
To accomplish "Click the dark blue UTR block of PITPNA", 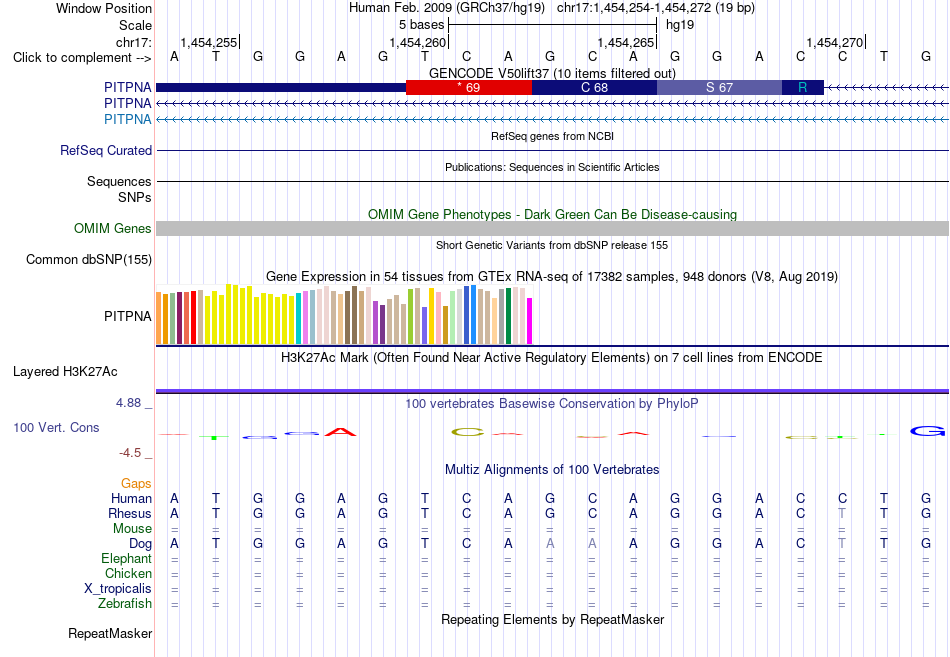I will 281,87.
